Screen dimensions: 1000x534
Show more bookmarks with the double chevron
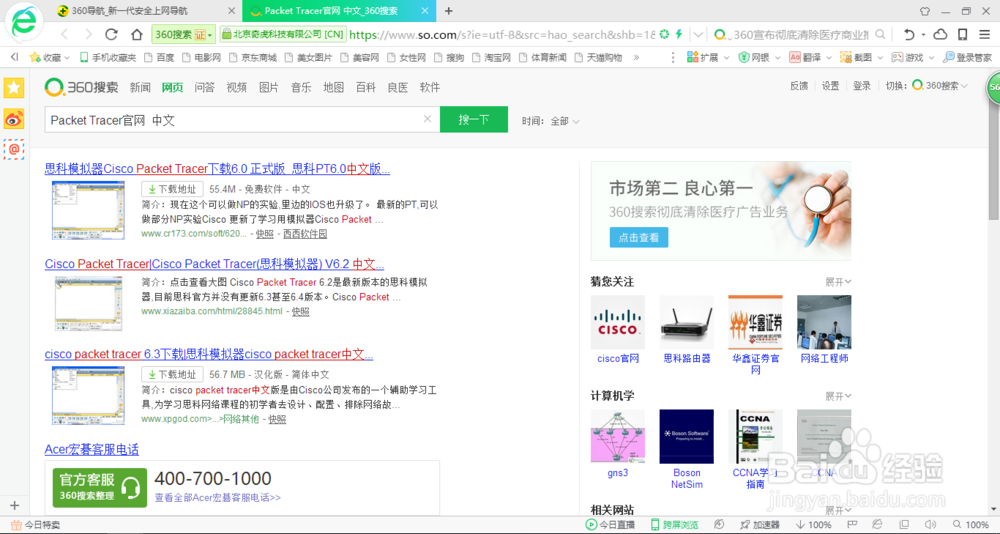click(636, 57)
